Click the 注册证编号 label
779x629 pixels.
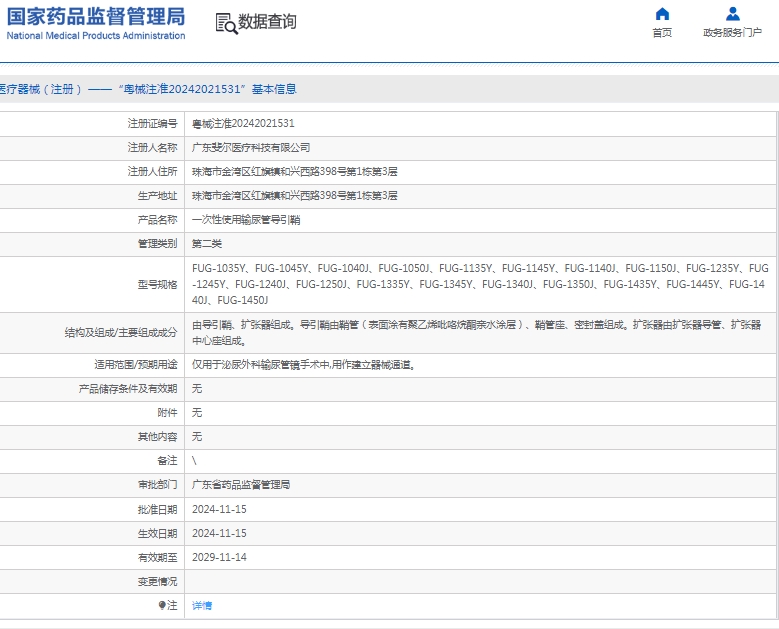152,123
